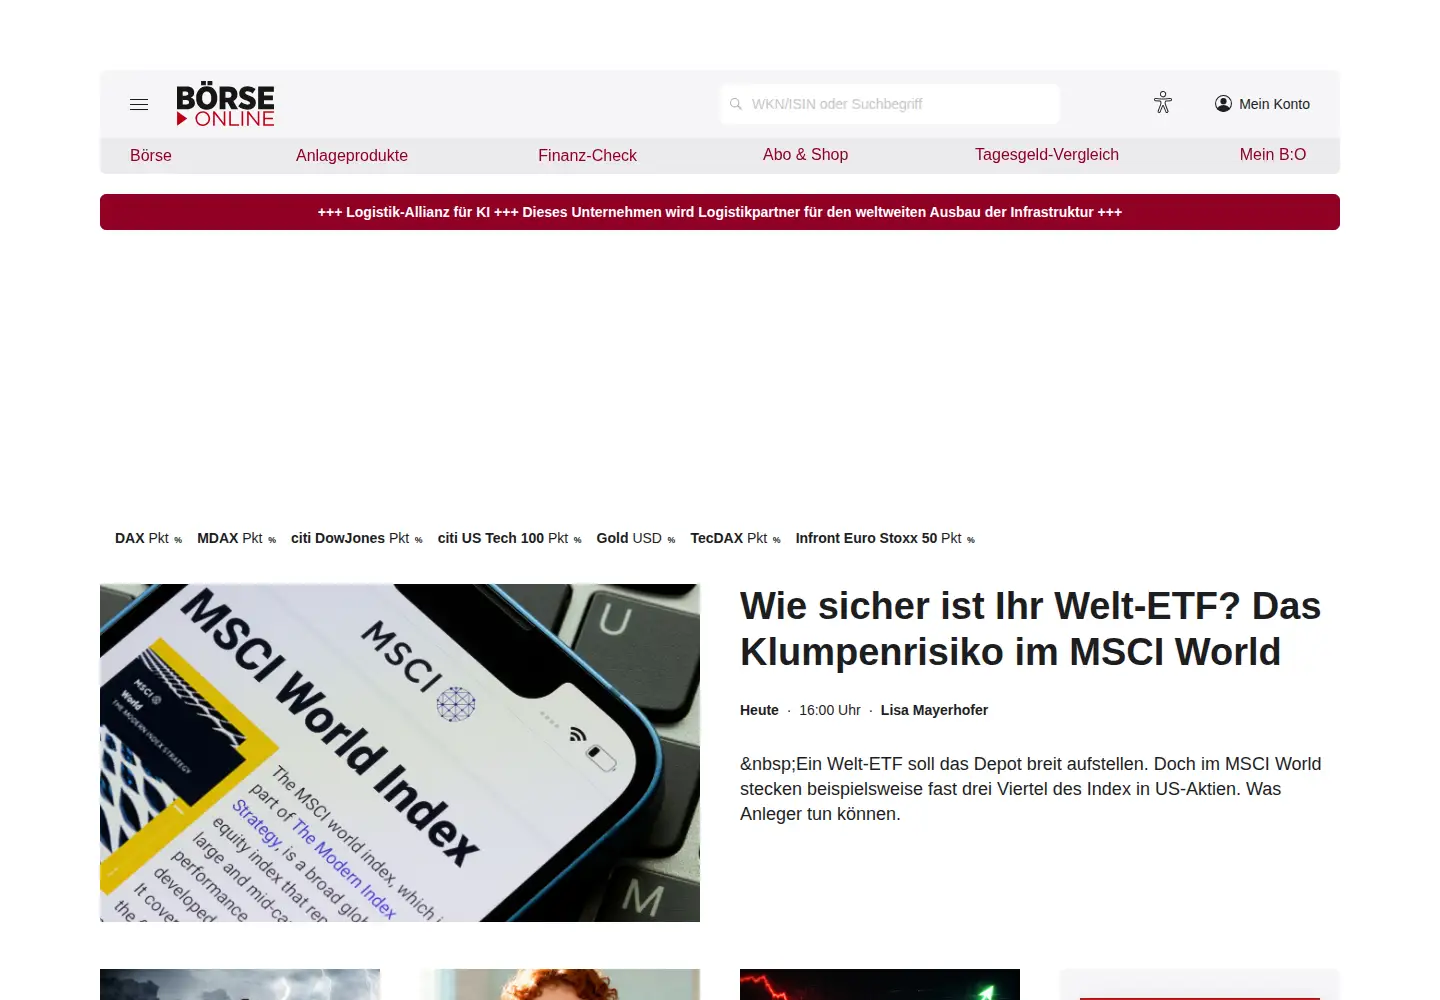Open headline Wie sicher ist Ihr Welt-ETF
The width and height of the screenshot is (1440, 1000).
tap(1030, 629)
